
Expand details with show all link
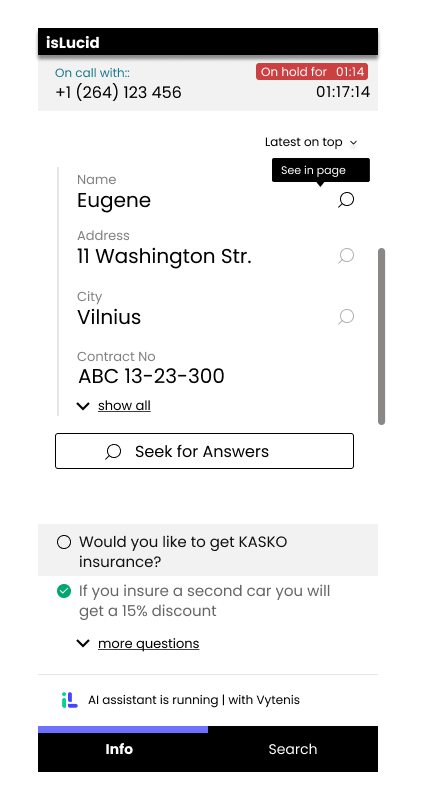(124, 406)
